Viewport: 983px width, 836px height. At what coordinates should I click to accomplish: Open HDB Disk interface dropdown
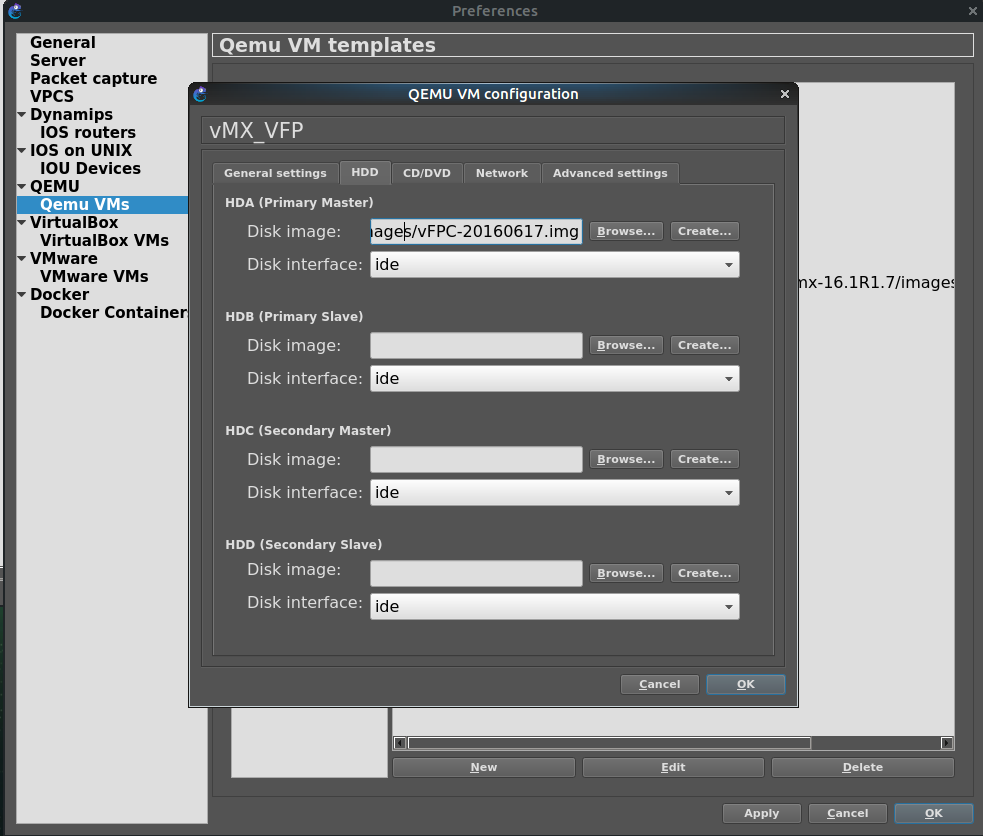[x=554, y=379]
